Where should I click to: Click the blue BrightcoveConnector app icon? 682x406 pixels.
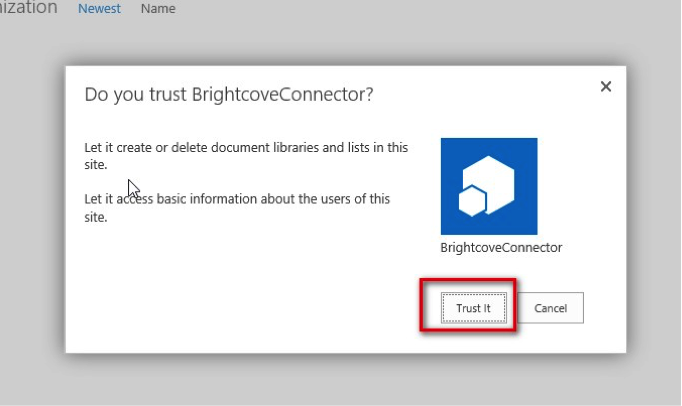(489, 186)
